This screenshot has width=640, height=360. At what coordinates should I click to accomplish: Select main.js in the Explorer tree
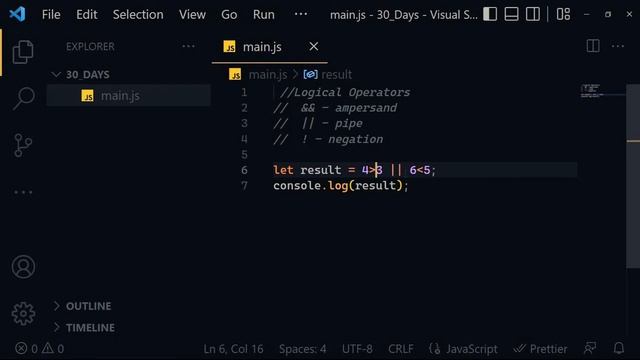pyautogui.click(x=129, y=96)
